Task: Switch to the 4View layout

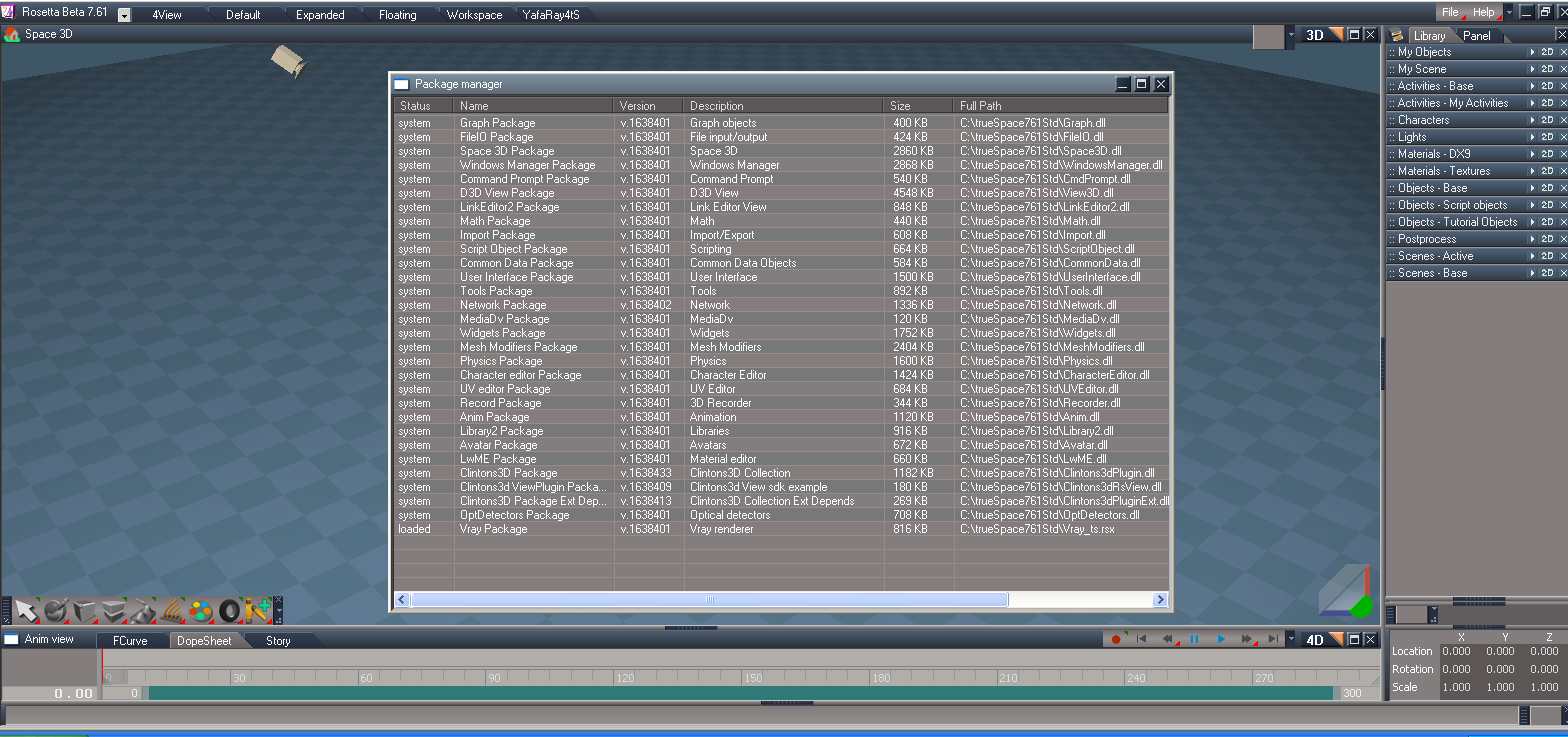Action: 167,15
